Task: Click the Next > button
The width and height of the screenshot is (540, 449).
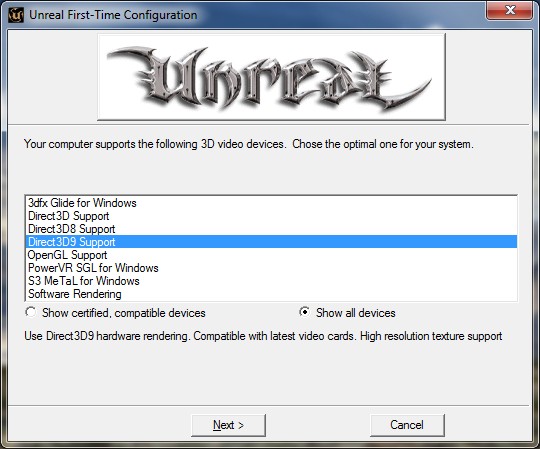Action: click(x=228, y=425)
